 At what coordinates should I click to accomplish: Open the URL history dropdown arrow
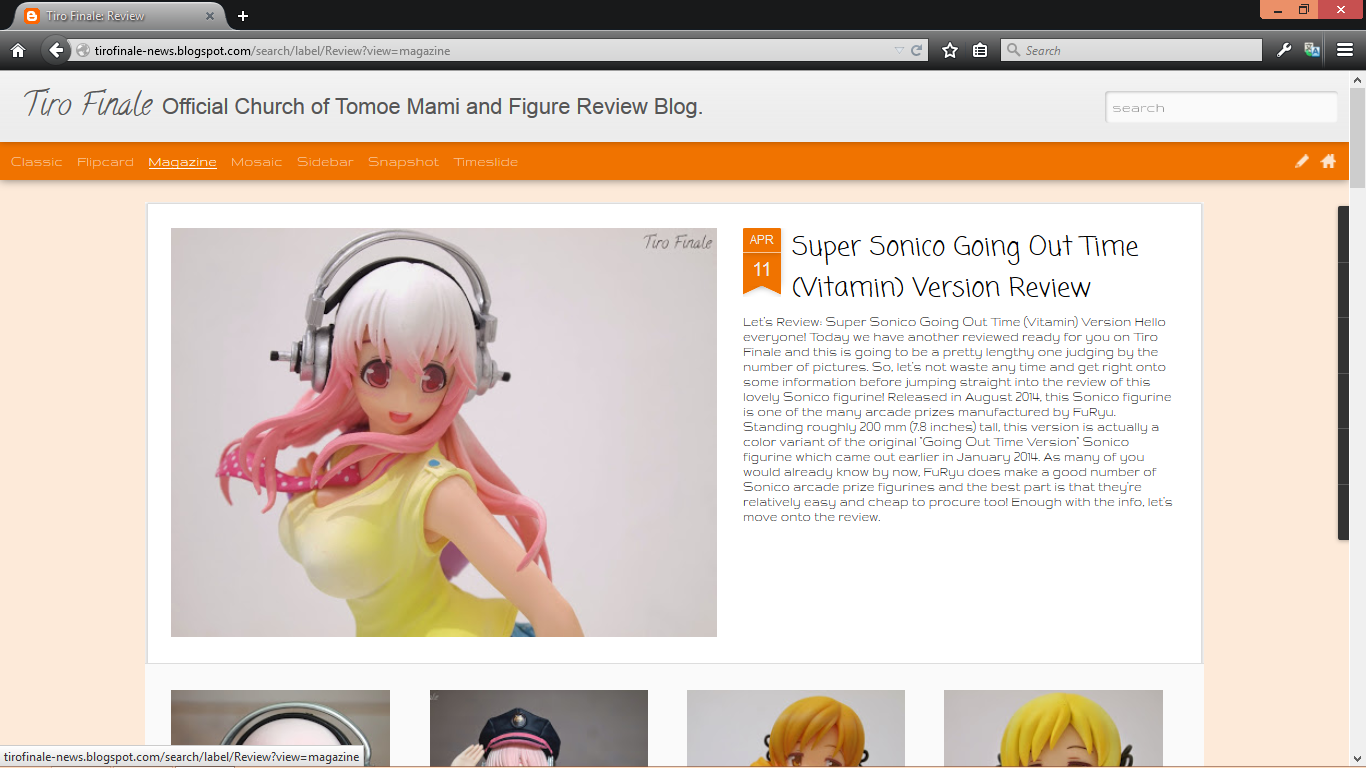point(898,50)
